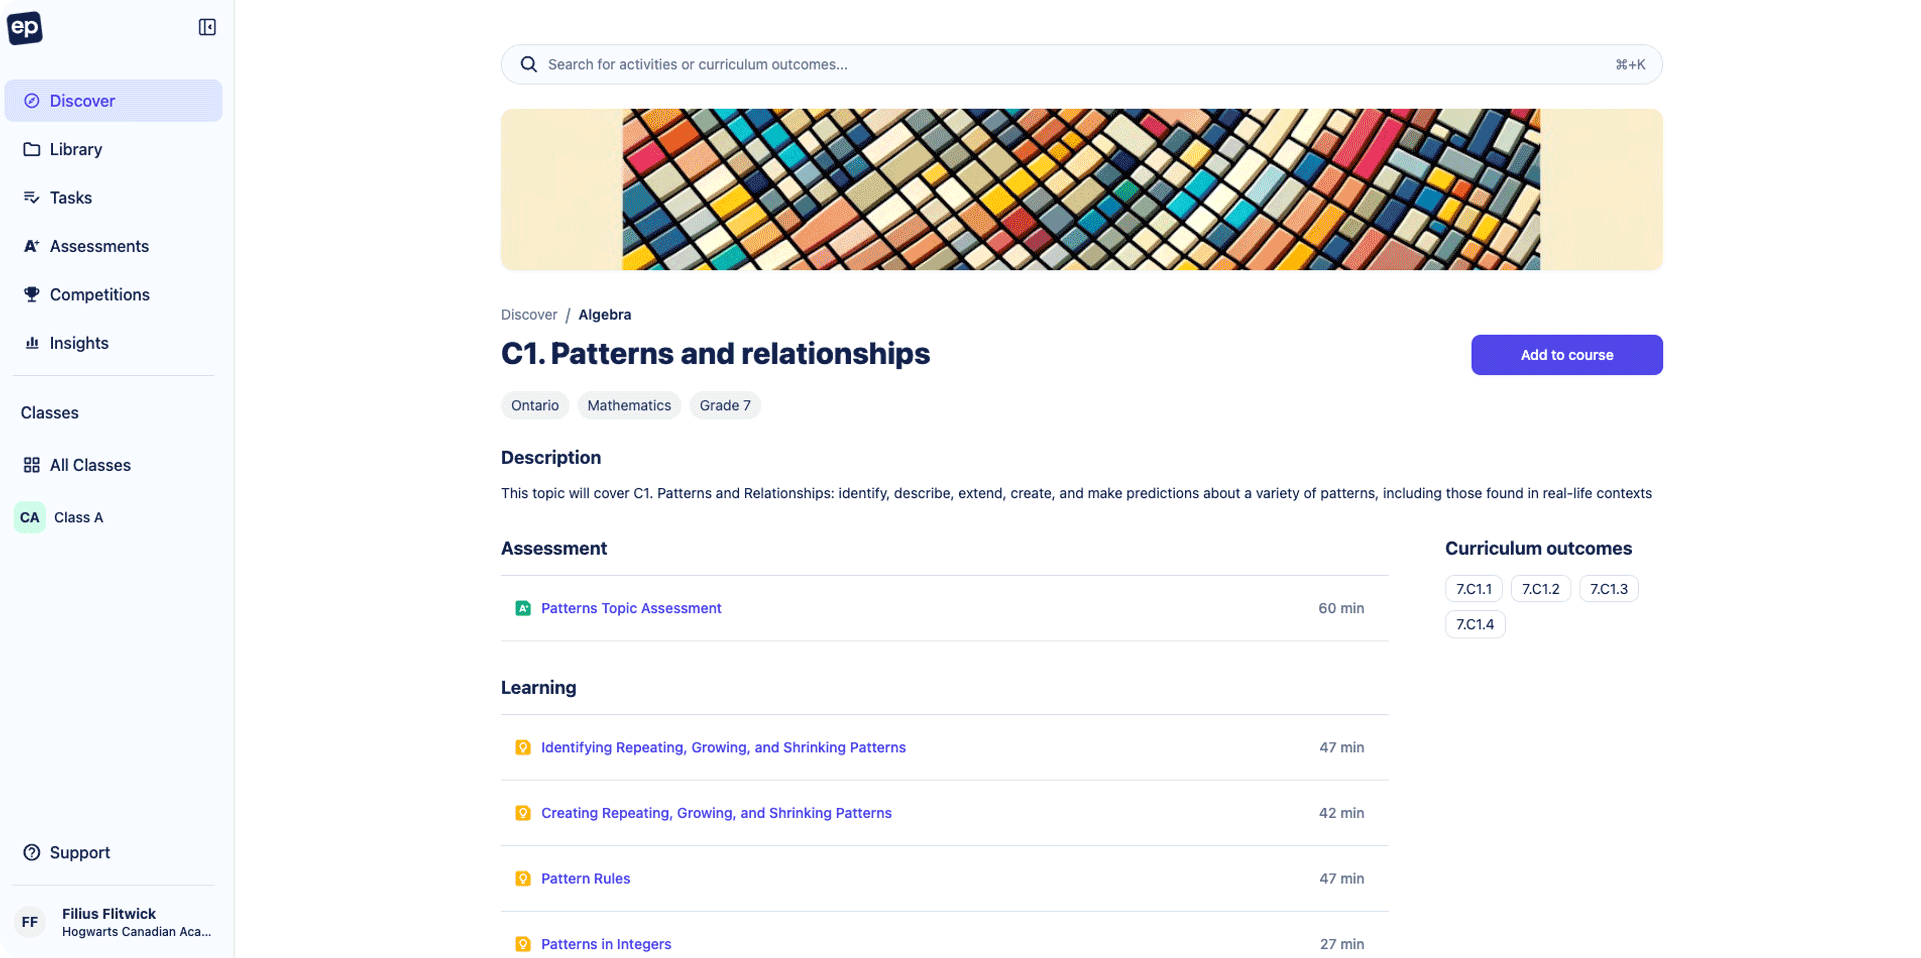Image resolution: width=1921 pixels, height=958 pixels.
Task: Click Add to course button
Action: [x=1566, y=355]
